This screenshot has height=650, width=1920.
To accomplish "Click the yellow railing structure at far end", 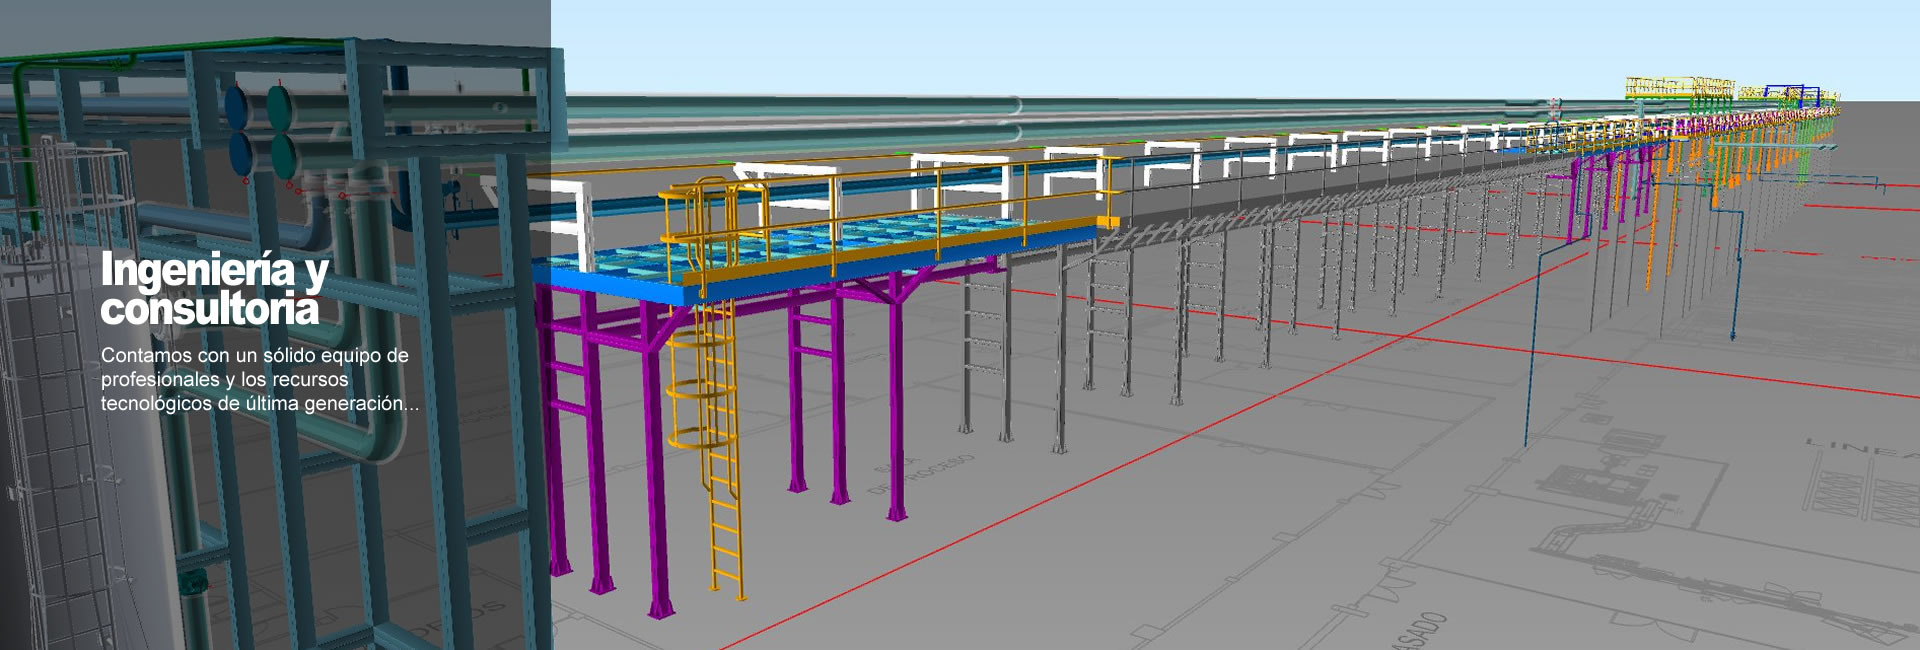I will point(1680,88).
